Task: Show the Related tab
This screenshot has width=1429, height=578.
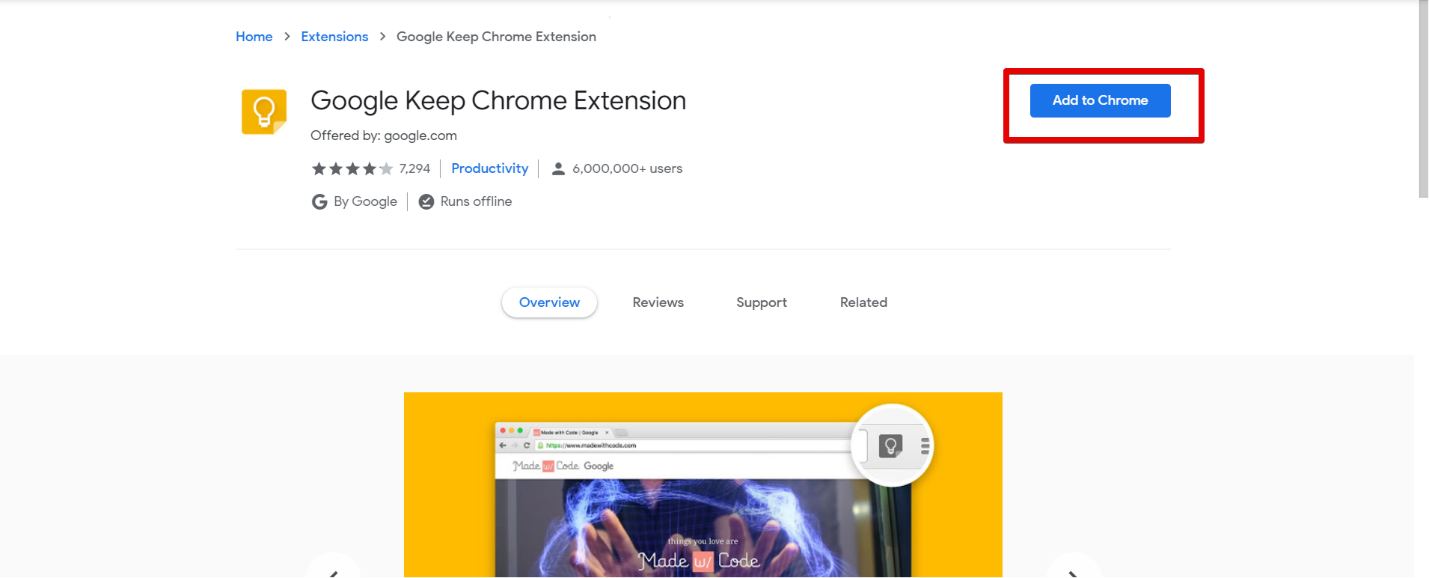Action: 864,302
